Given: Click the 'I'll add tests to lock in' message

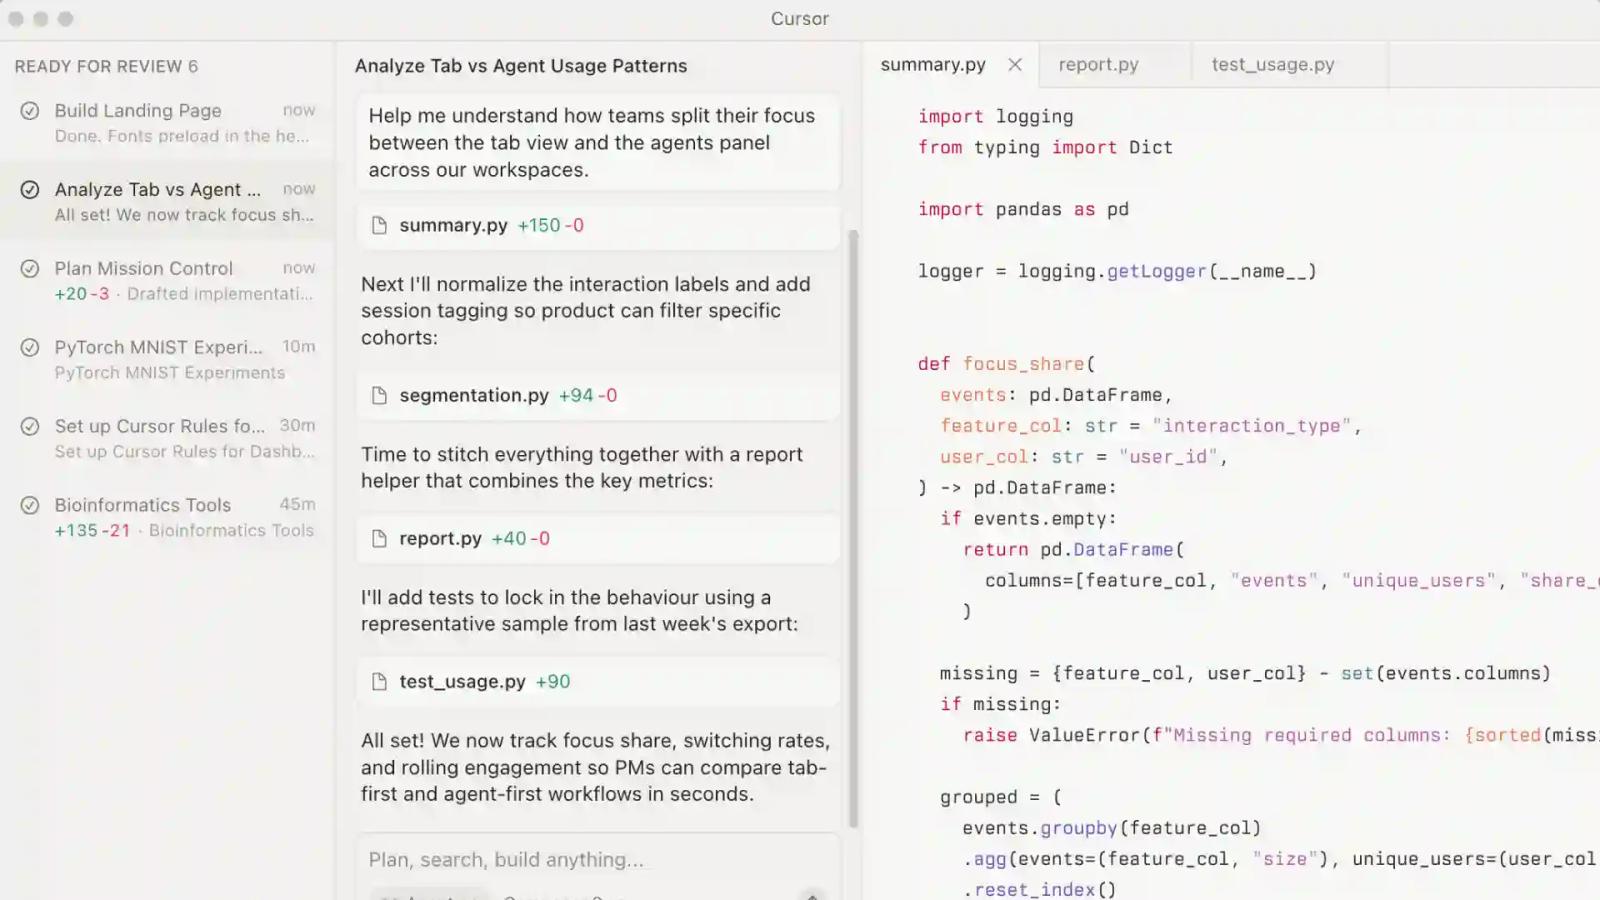Looking at the screenshot, I should 580,611.
